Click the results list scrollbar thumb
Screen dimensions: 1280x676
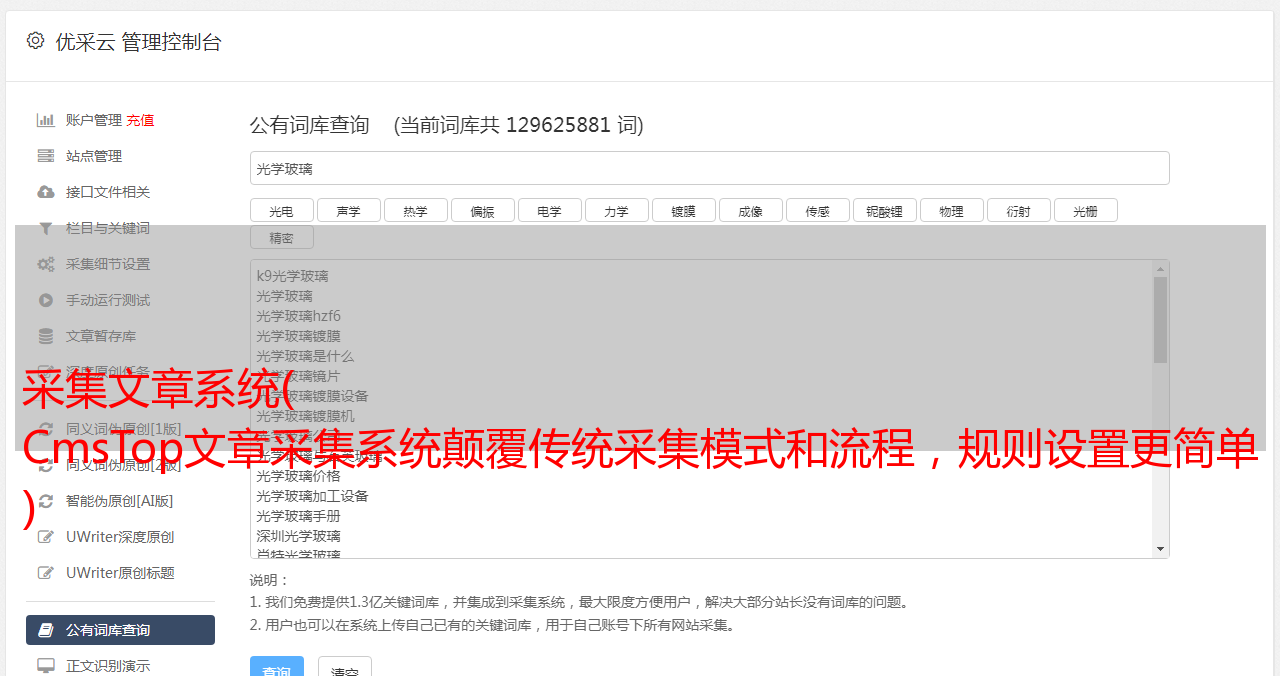tap(1160, 320)
